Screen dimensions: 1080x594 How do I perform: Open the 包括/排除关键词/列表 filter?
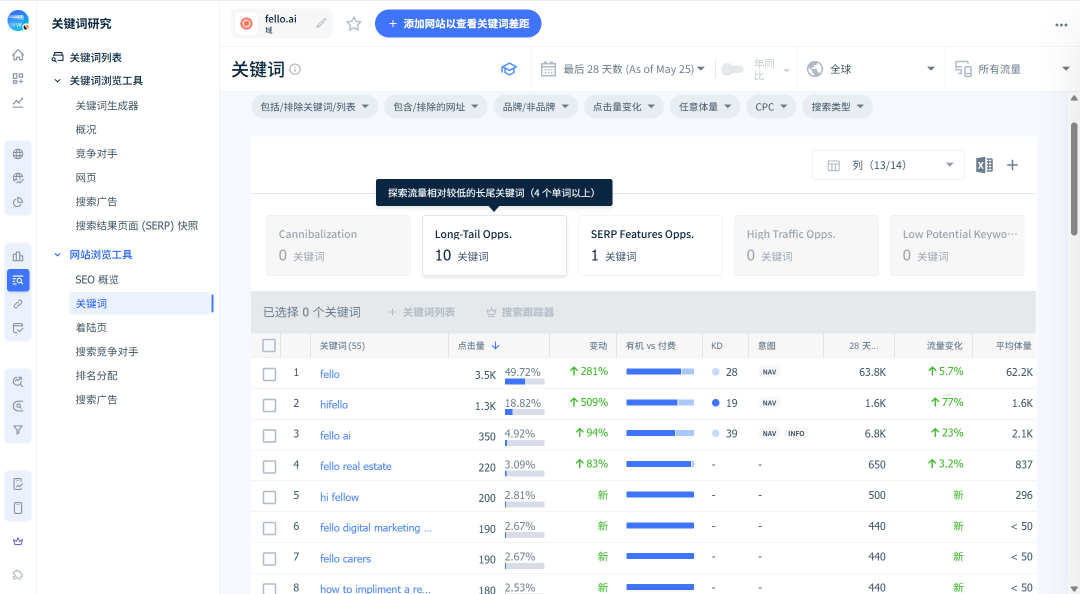[315, 107]
